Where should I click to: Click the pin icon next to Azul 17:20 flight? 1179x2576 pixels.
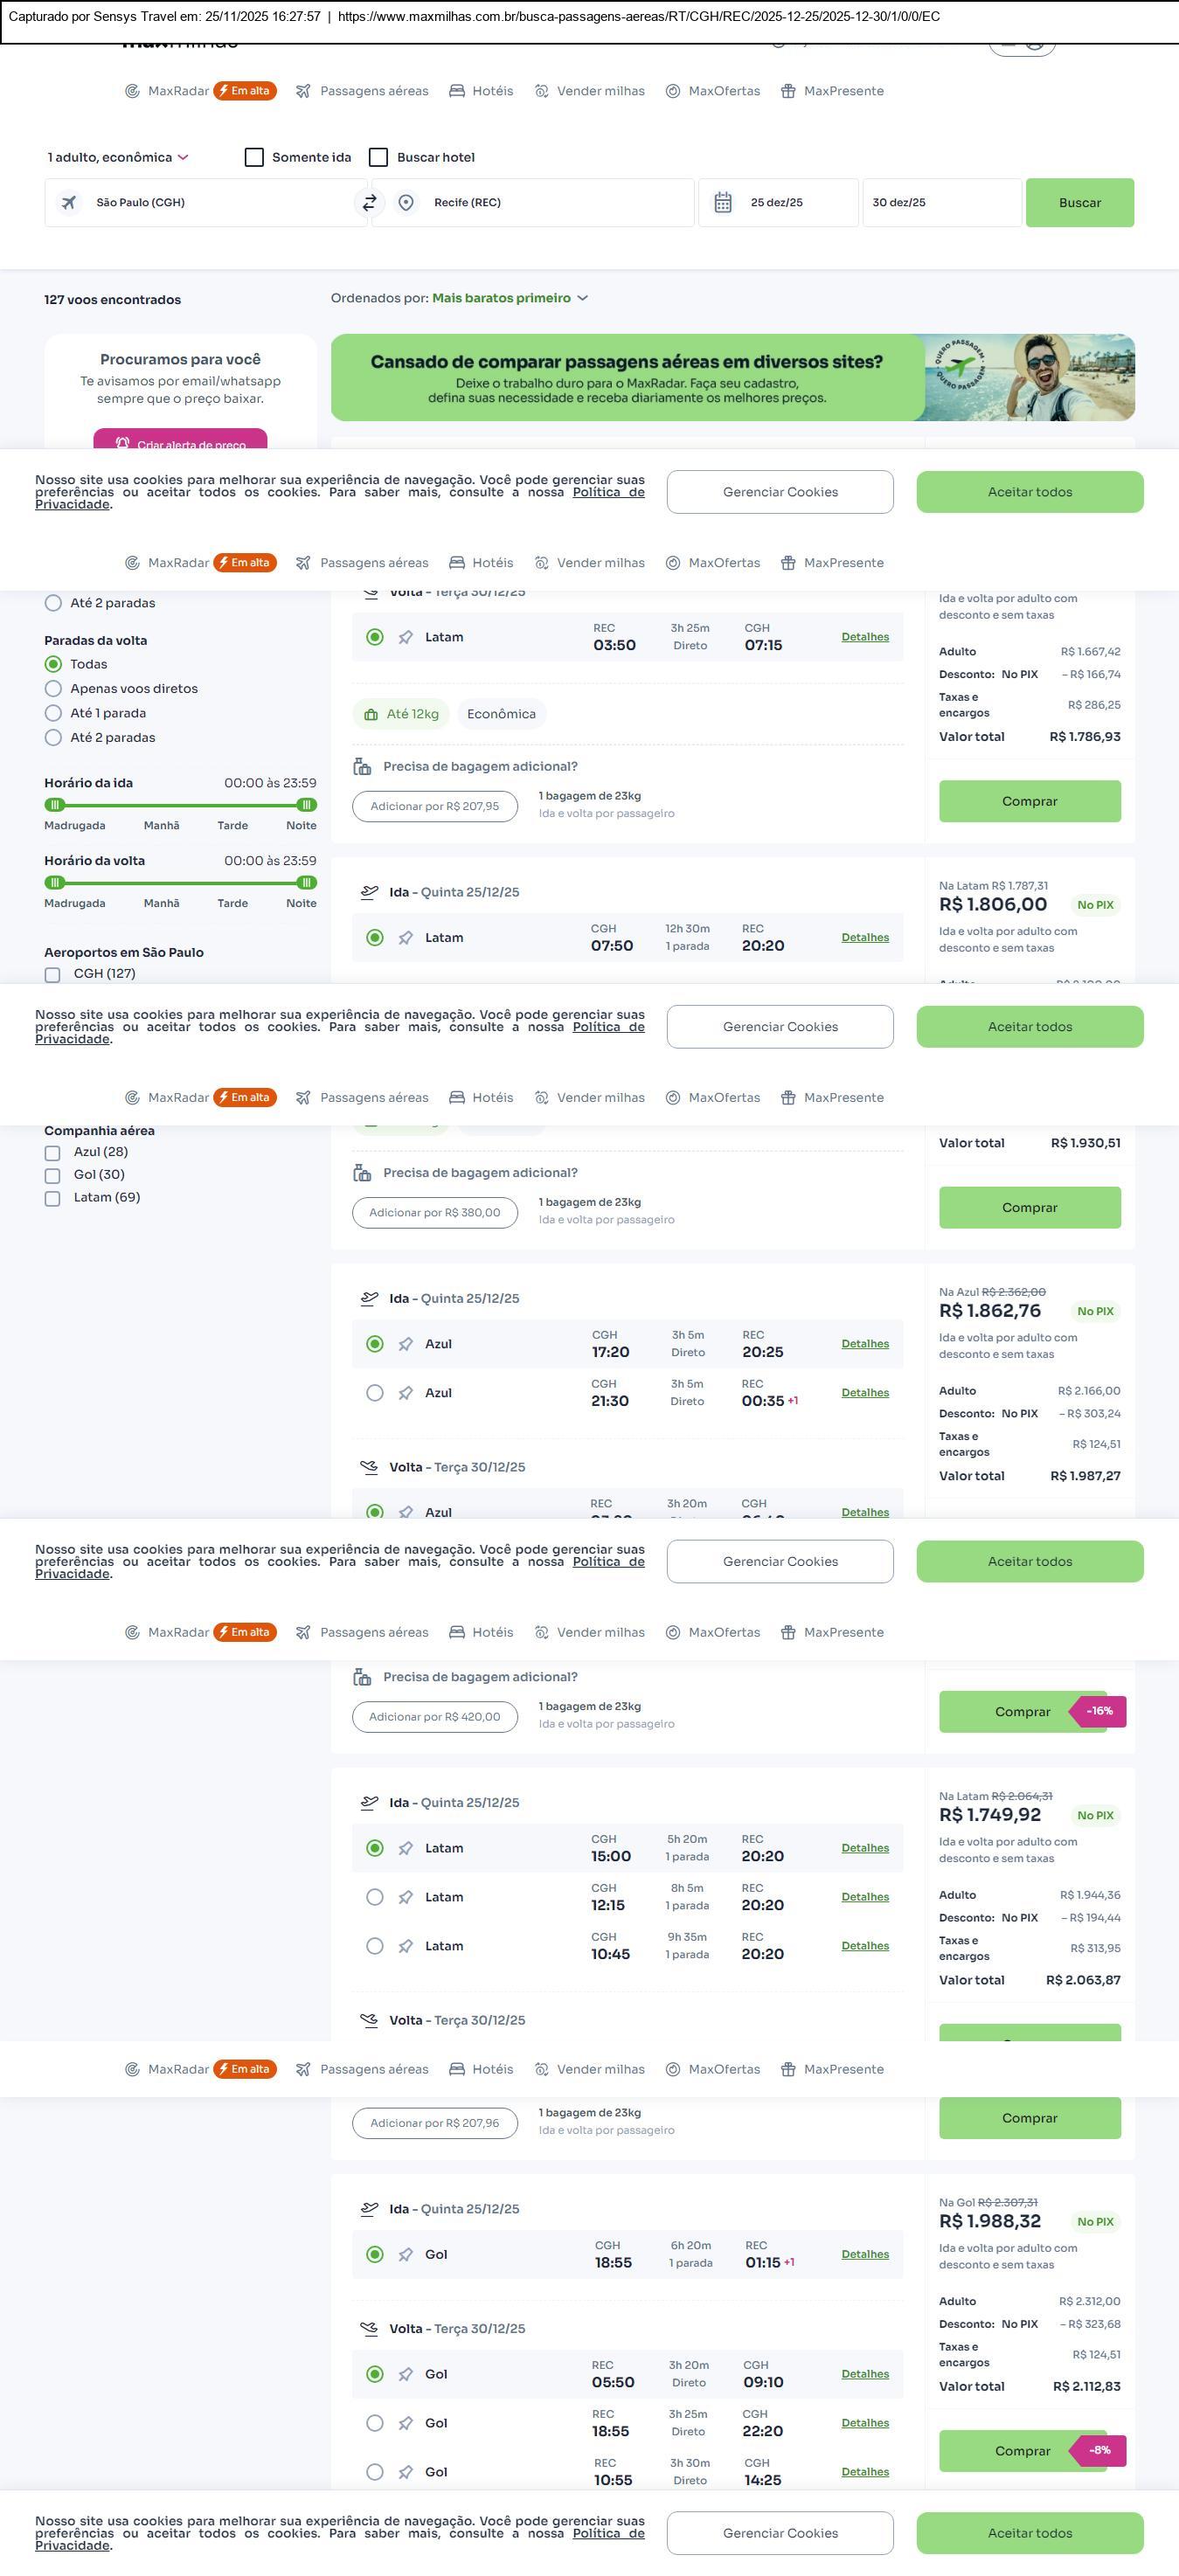(x=406, y=1344)
